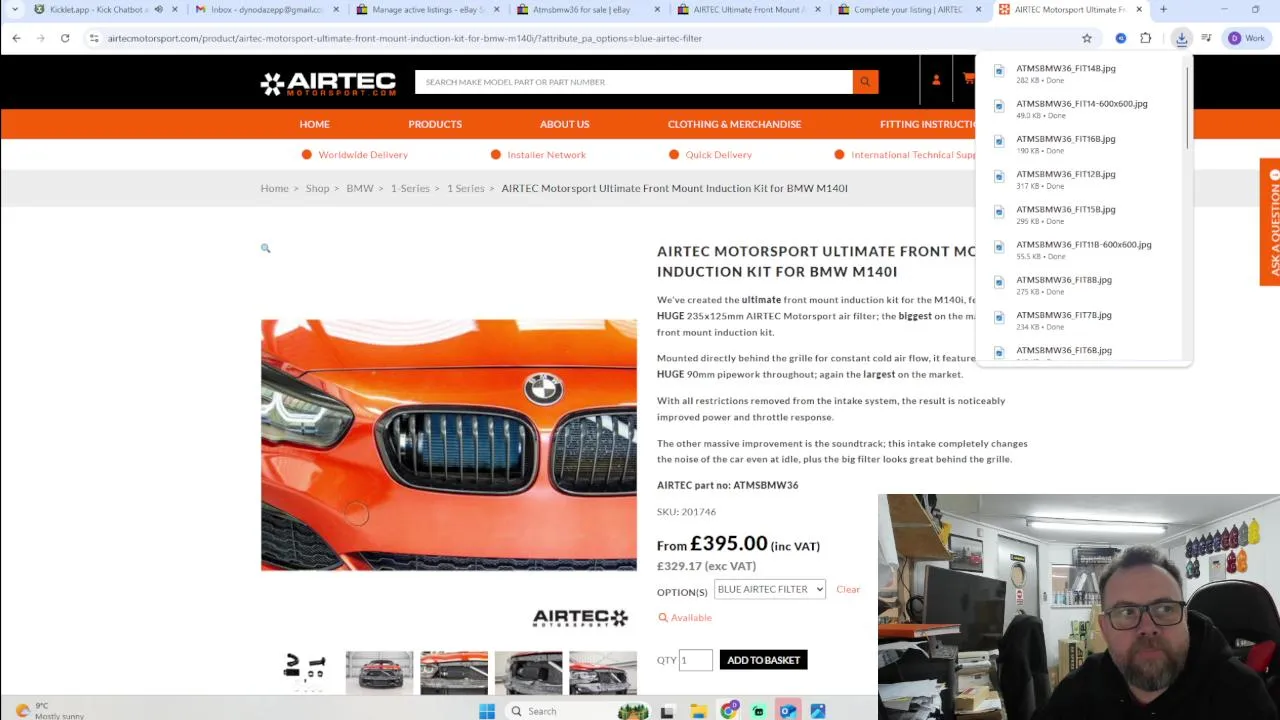Click the Clear option link

point(848,589)
